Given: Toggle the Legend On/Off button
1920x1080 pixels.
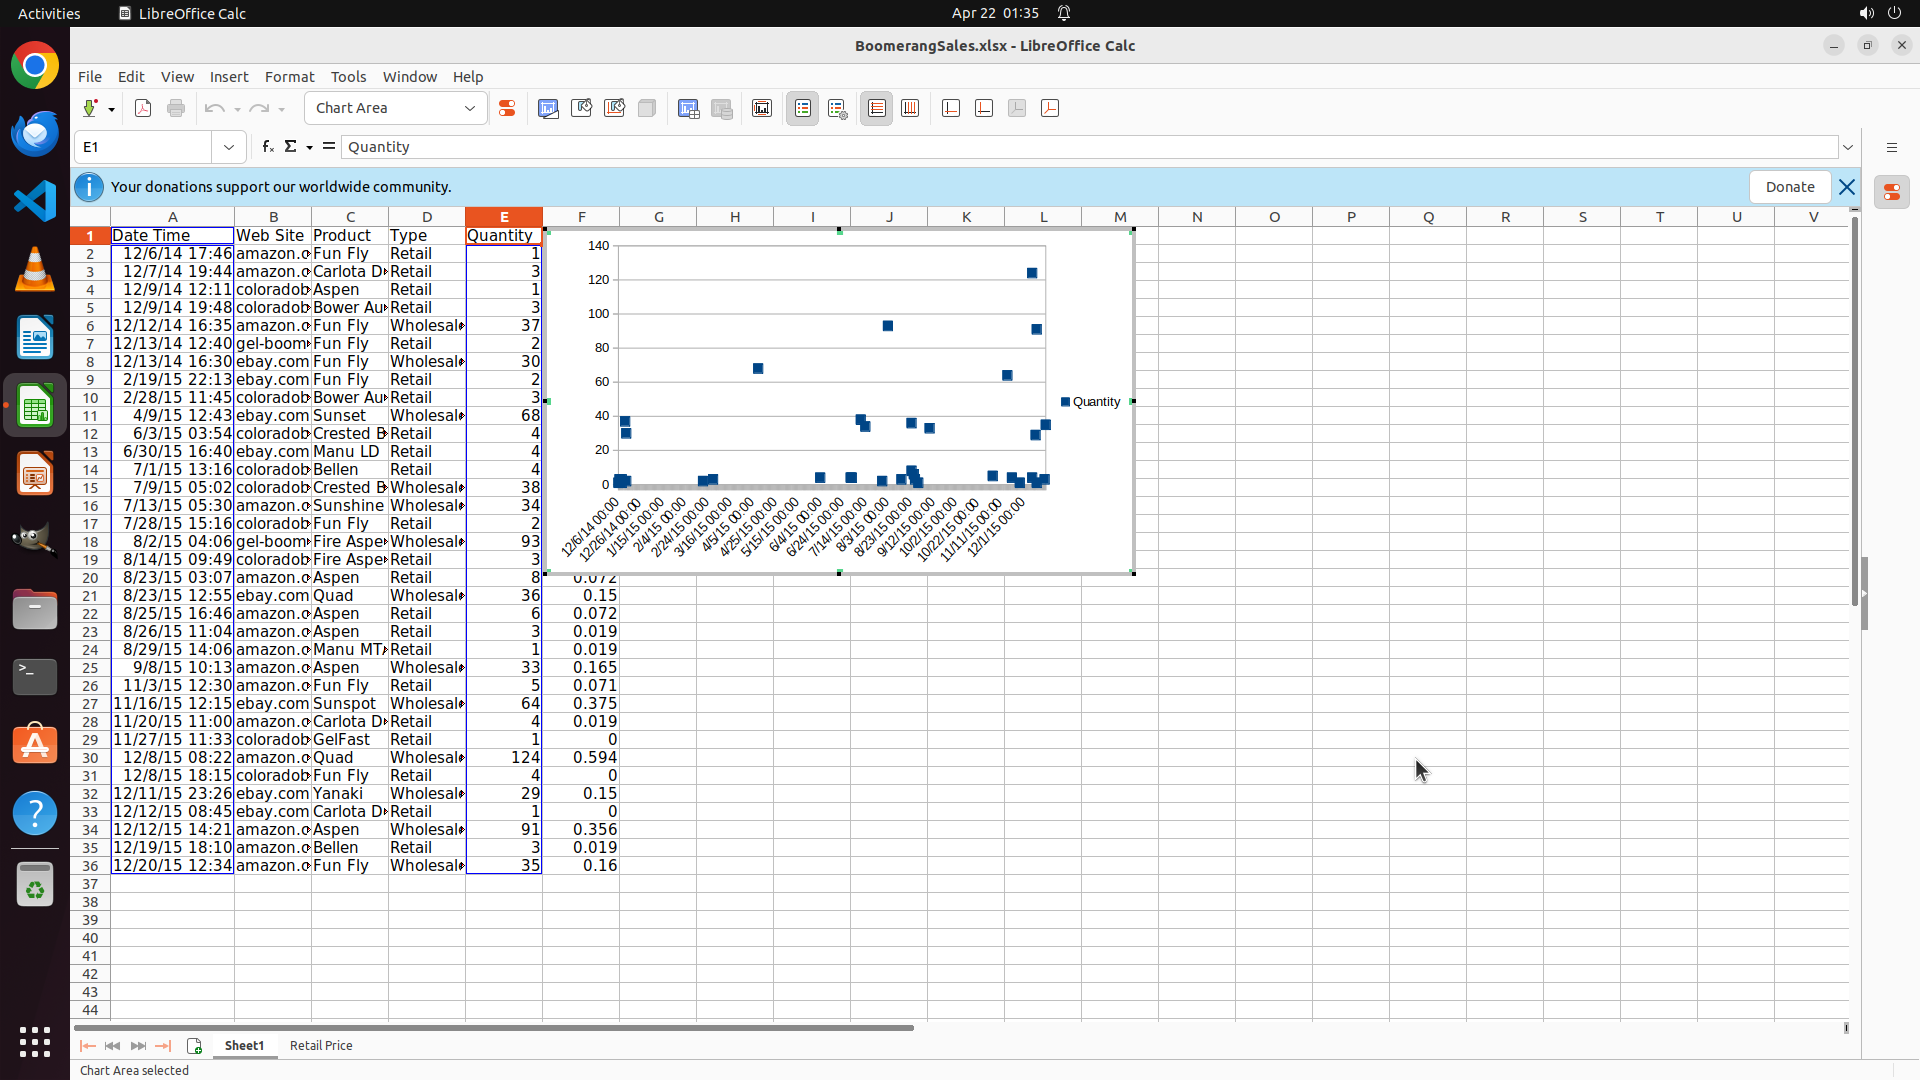Looking at the screenshot, I should tap(803, 108).
